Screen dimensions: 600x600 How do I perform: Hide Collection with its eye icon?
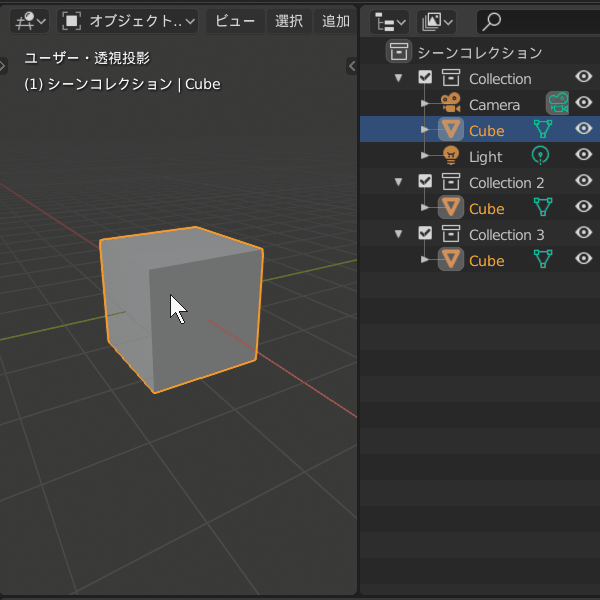[x=584, y=77]
